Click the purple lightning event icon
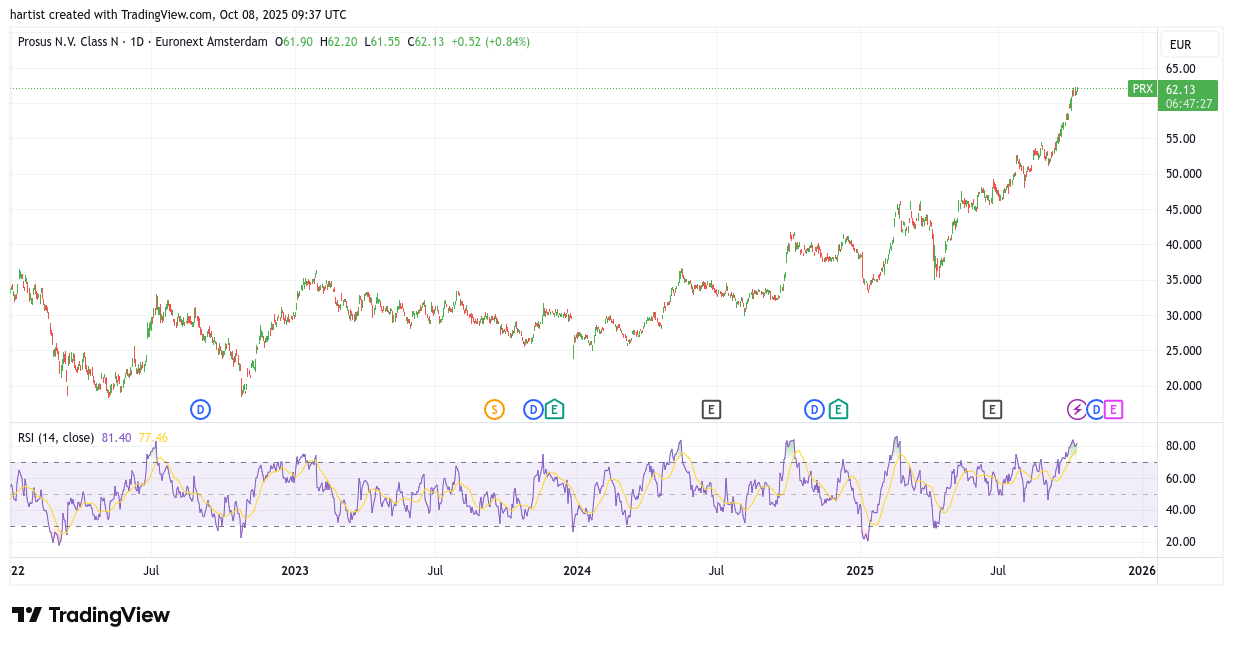 click(x=1077, y=409)
